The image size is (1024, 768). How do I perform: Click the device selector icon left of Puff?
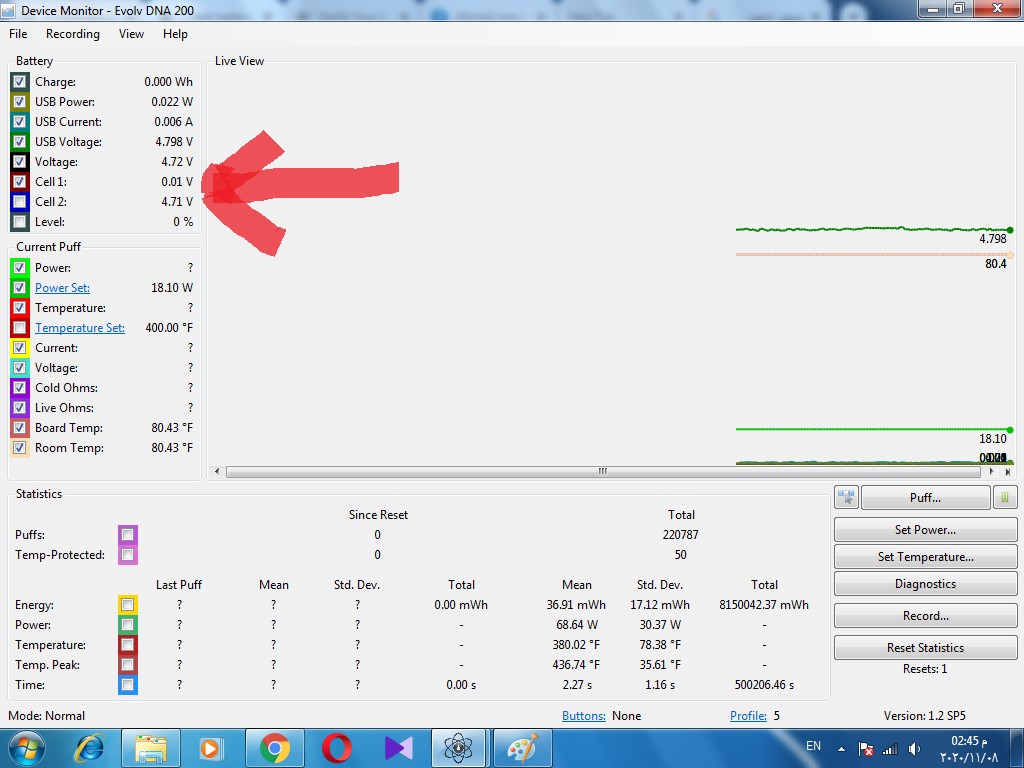pyautogui.click(x=846, y=497)
